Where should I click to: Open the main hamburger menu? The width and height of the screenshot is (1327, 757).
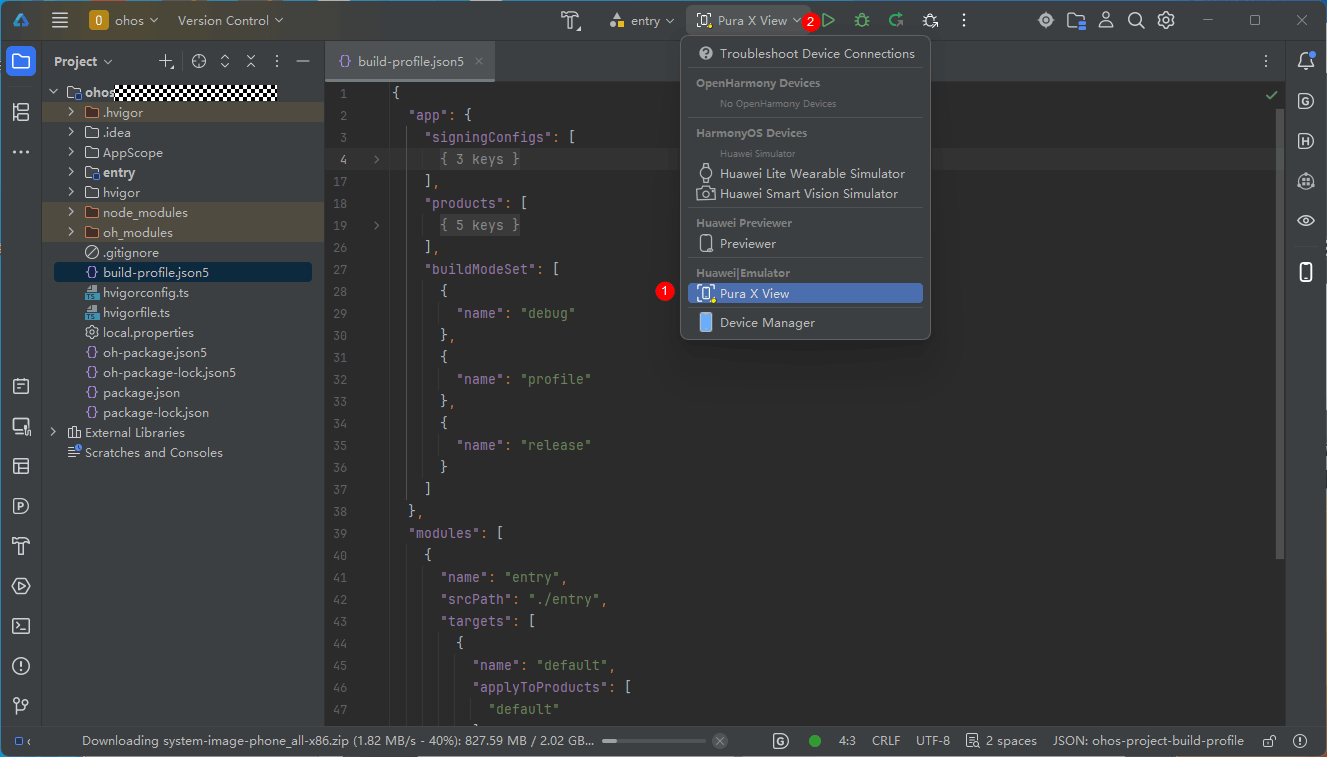pyautogui.click(x=60, y=20)
